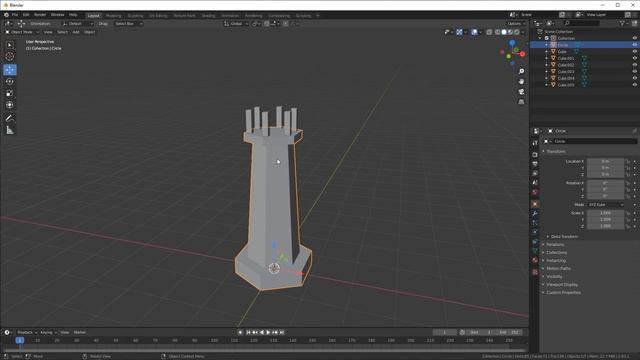640x360 pixels.
Task: Select the Select Box tool in the left toolbar
Action: point(10,45)
